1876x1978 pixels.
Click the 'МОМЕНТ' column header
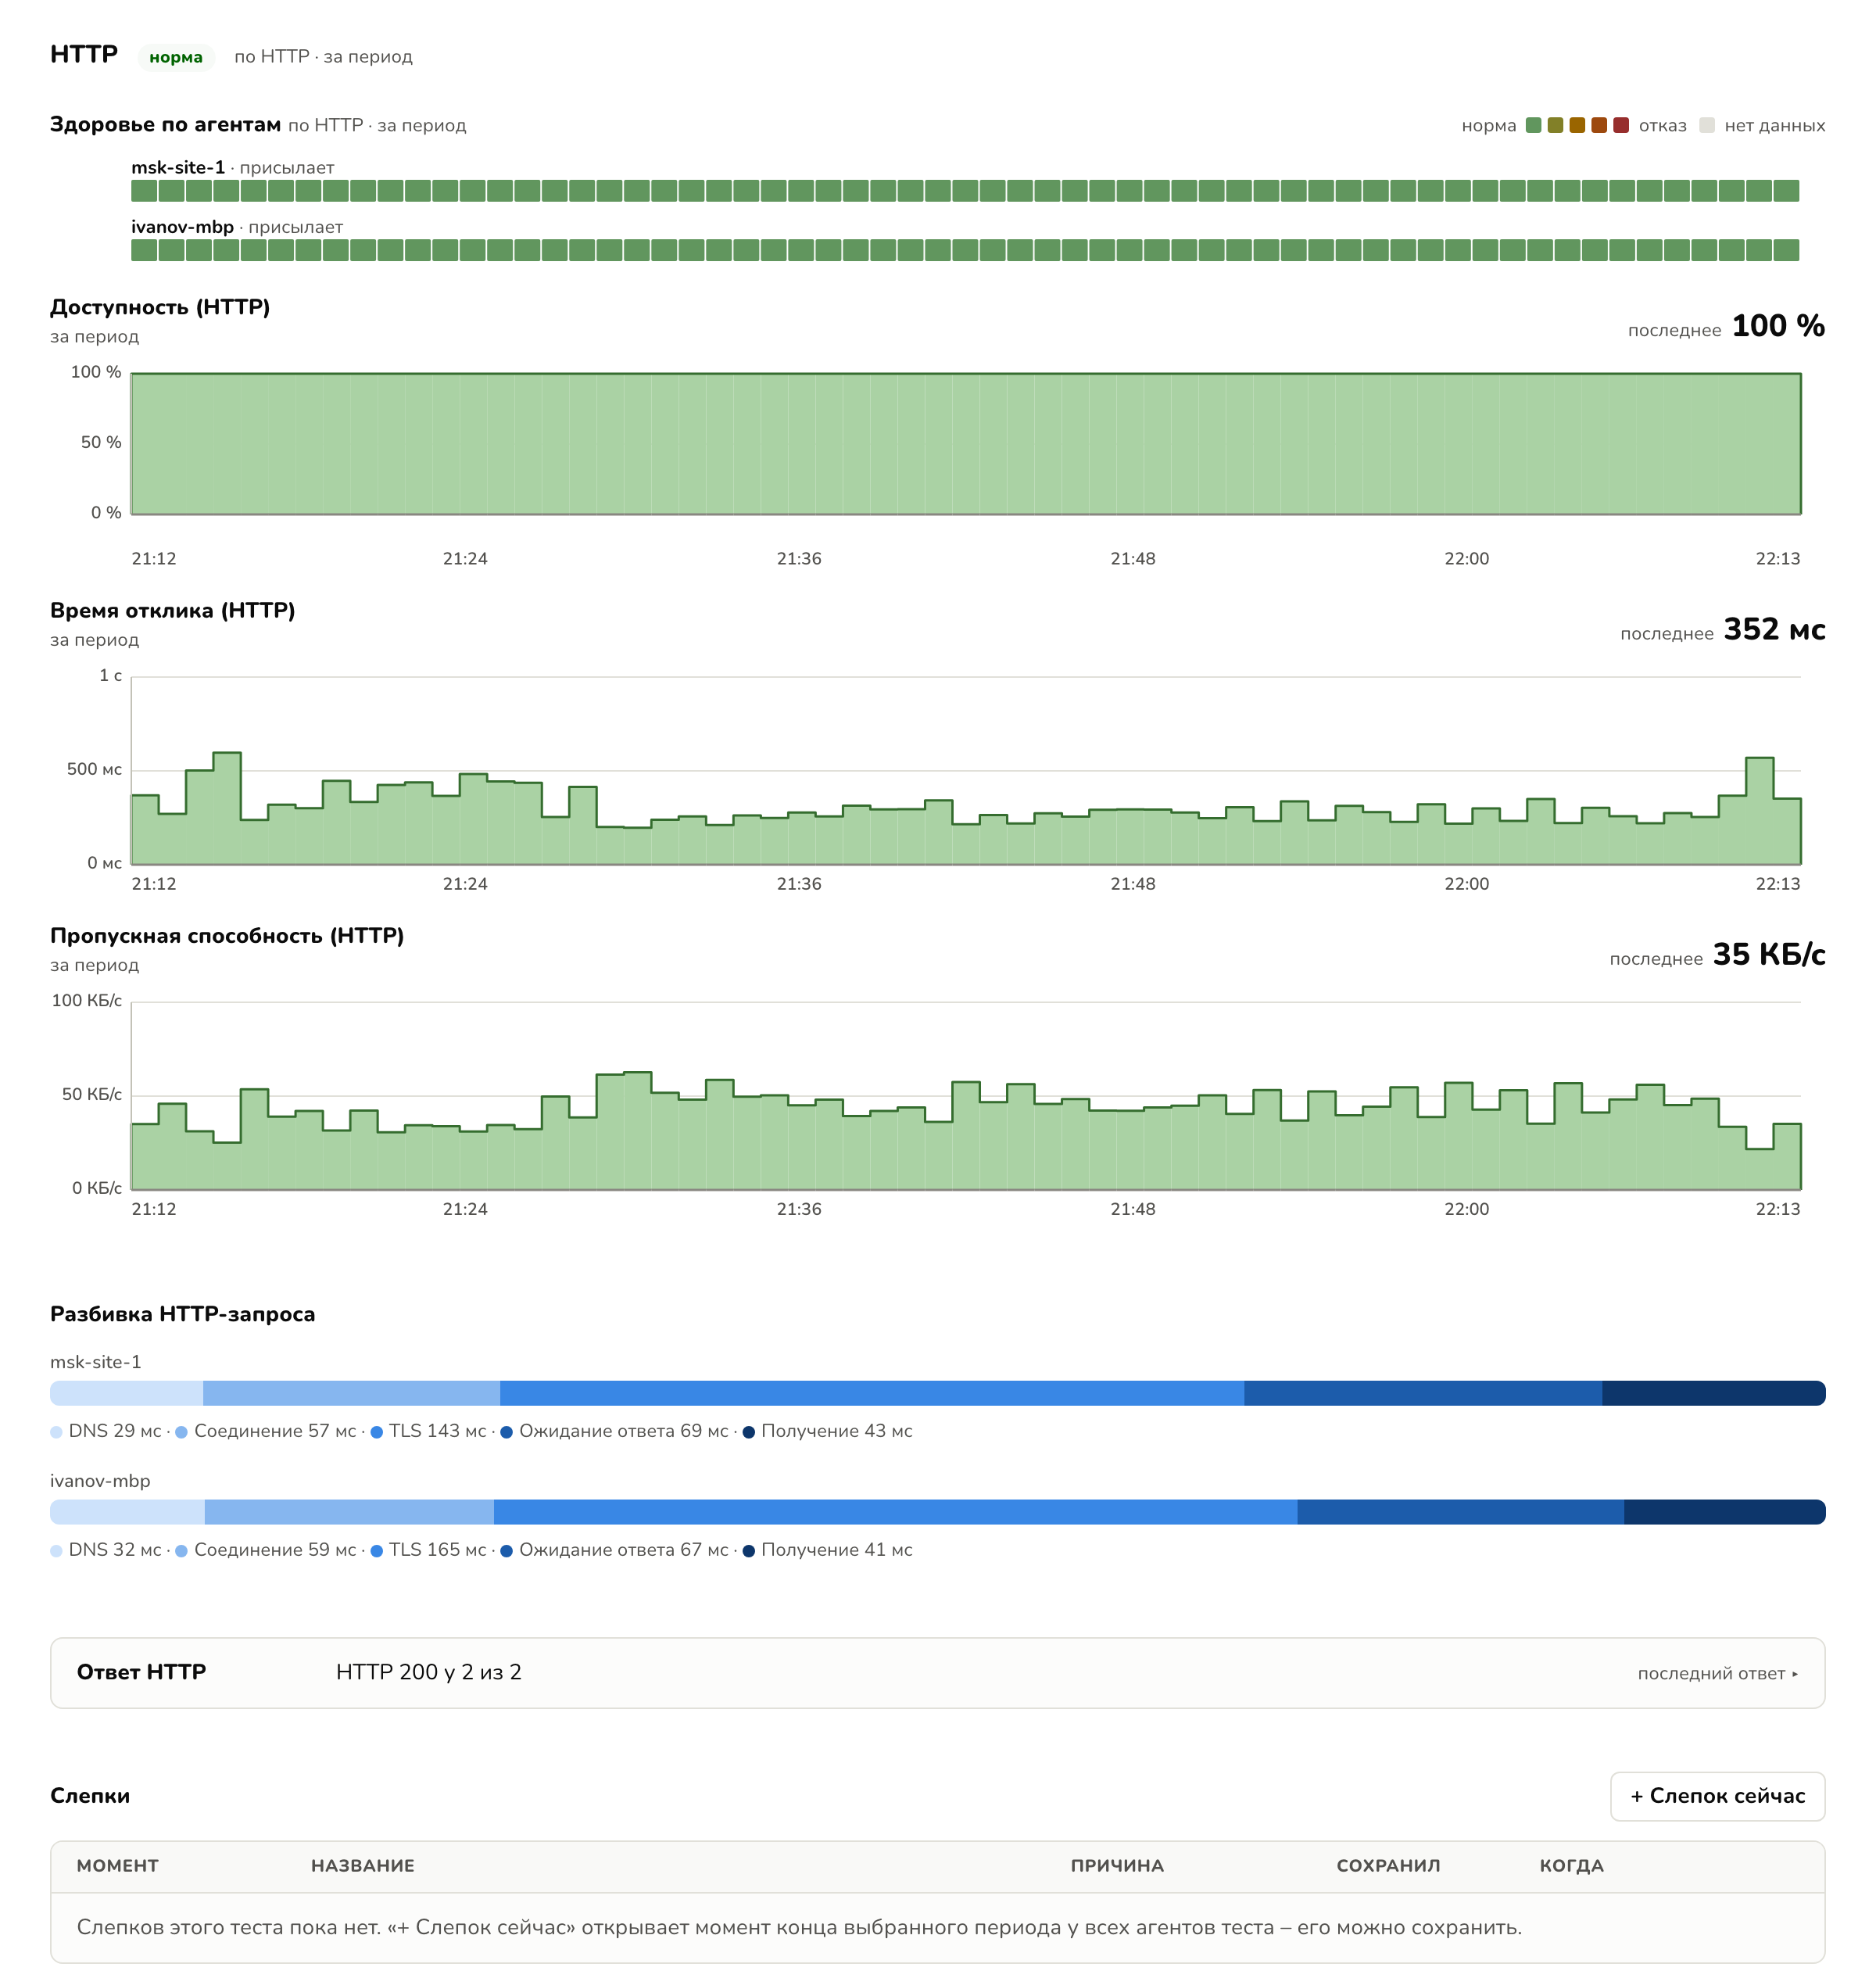[x=118, y=1866]
